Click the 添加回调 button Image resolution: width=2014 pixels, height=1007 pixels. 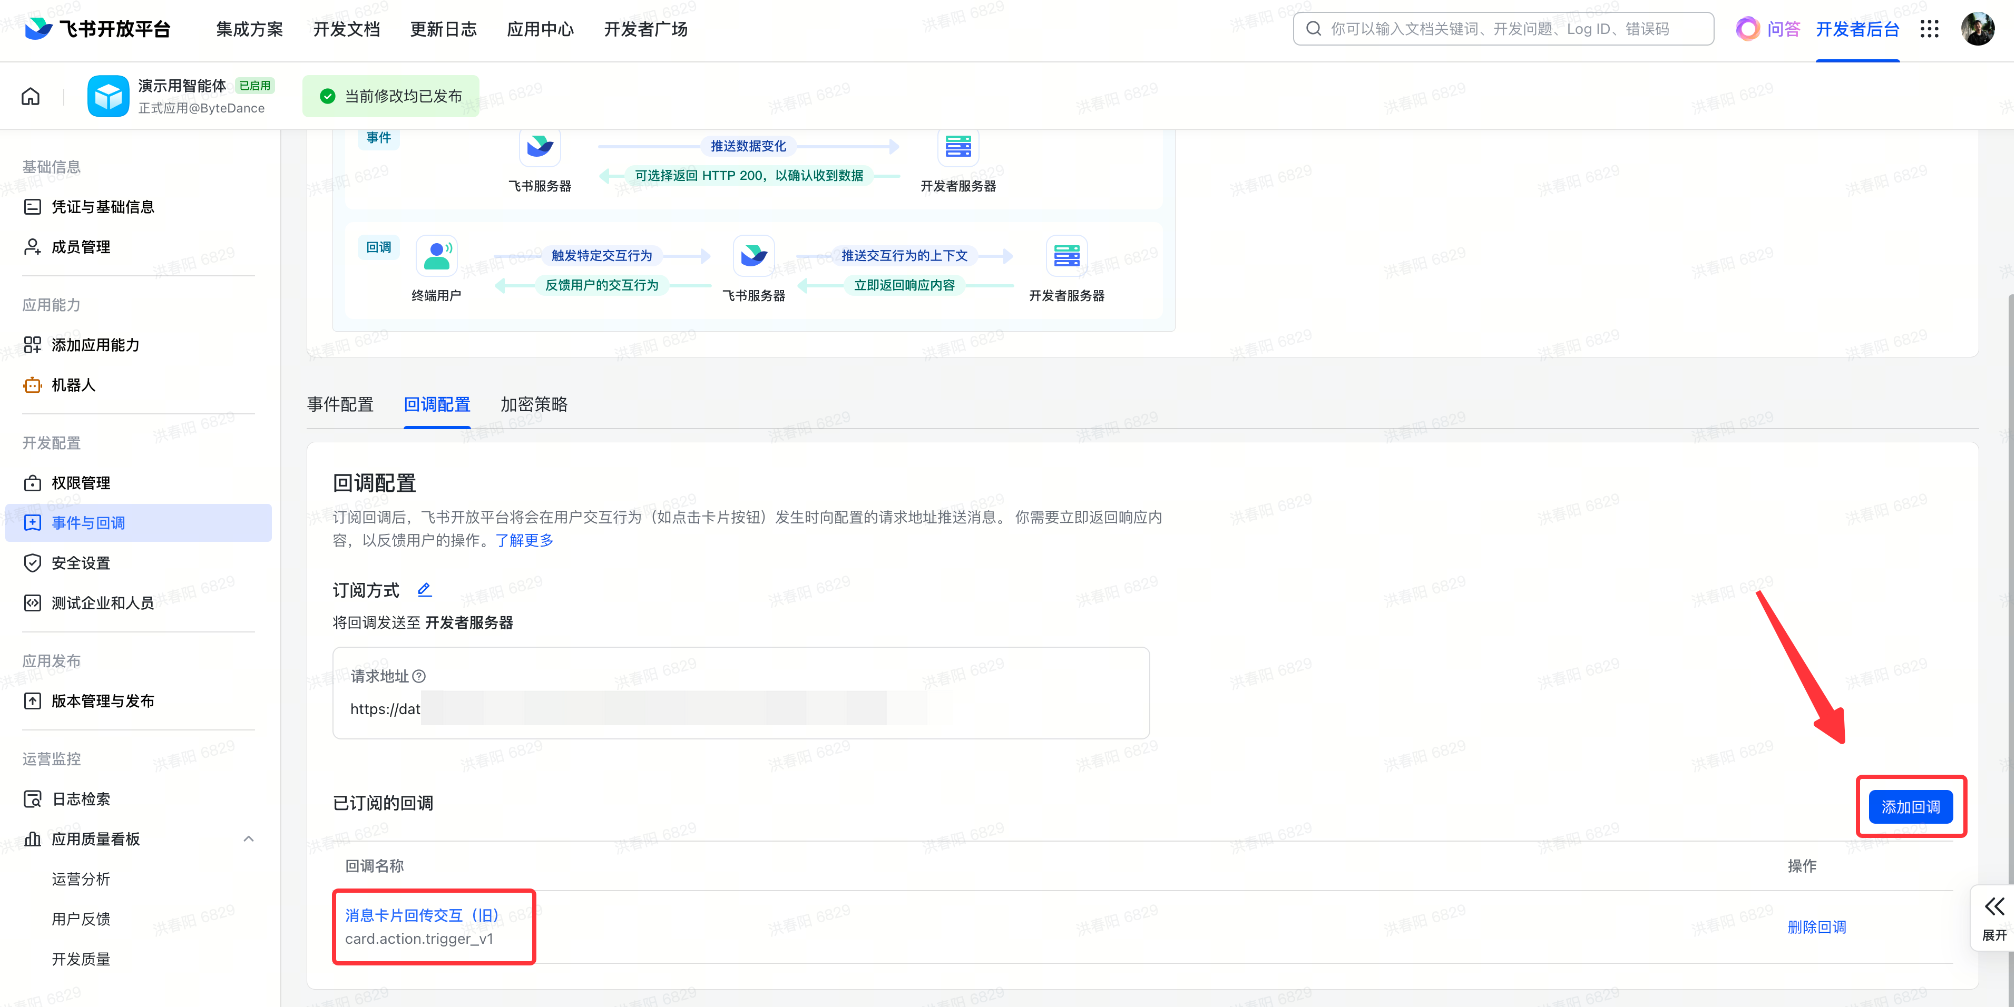pos(1911,807)
